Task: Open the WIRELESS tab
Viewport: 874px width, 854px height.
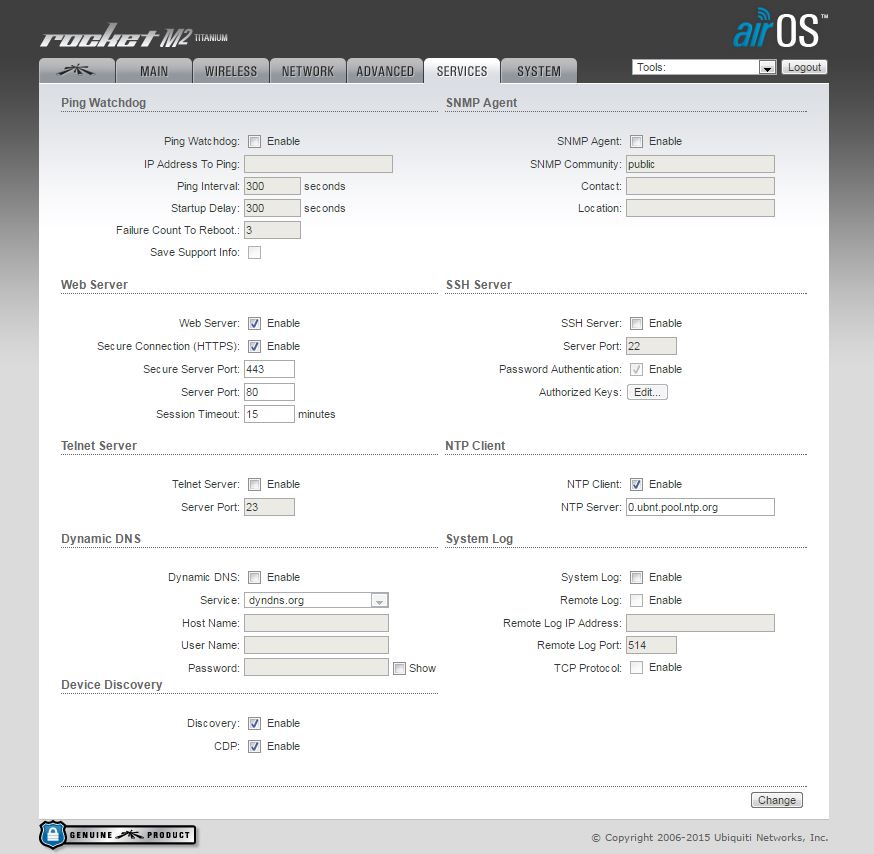Action: coord(231,71)
